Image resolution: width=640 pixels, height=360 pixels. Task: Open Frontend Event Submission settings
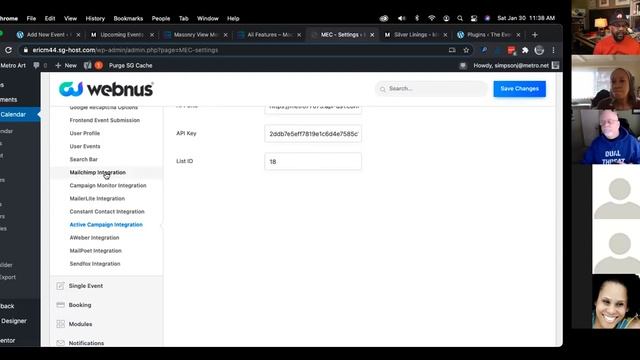pyautogui.click(x=104, y=120)
